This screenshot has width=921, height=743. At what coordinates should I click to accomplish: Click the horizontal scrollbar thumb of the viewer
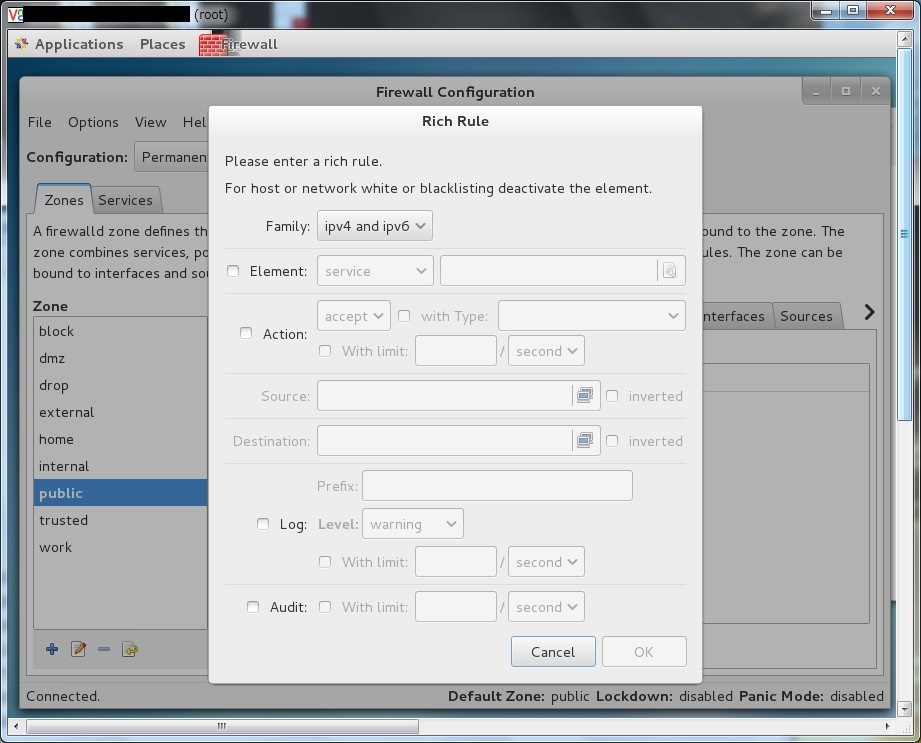[222, 727]
